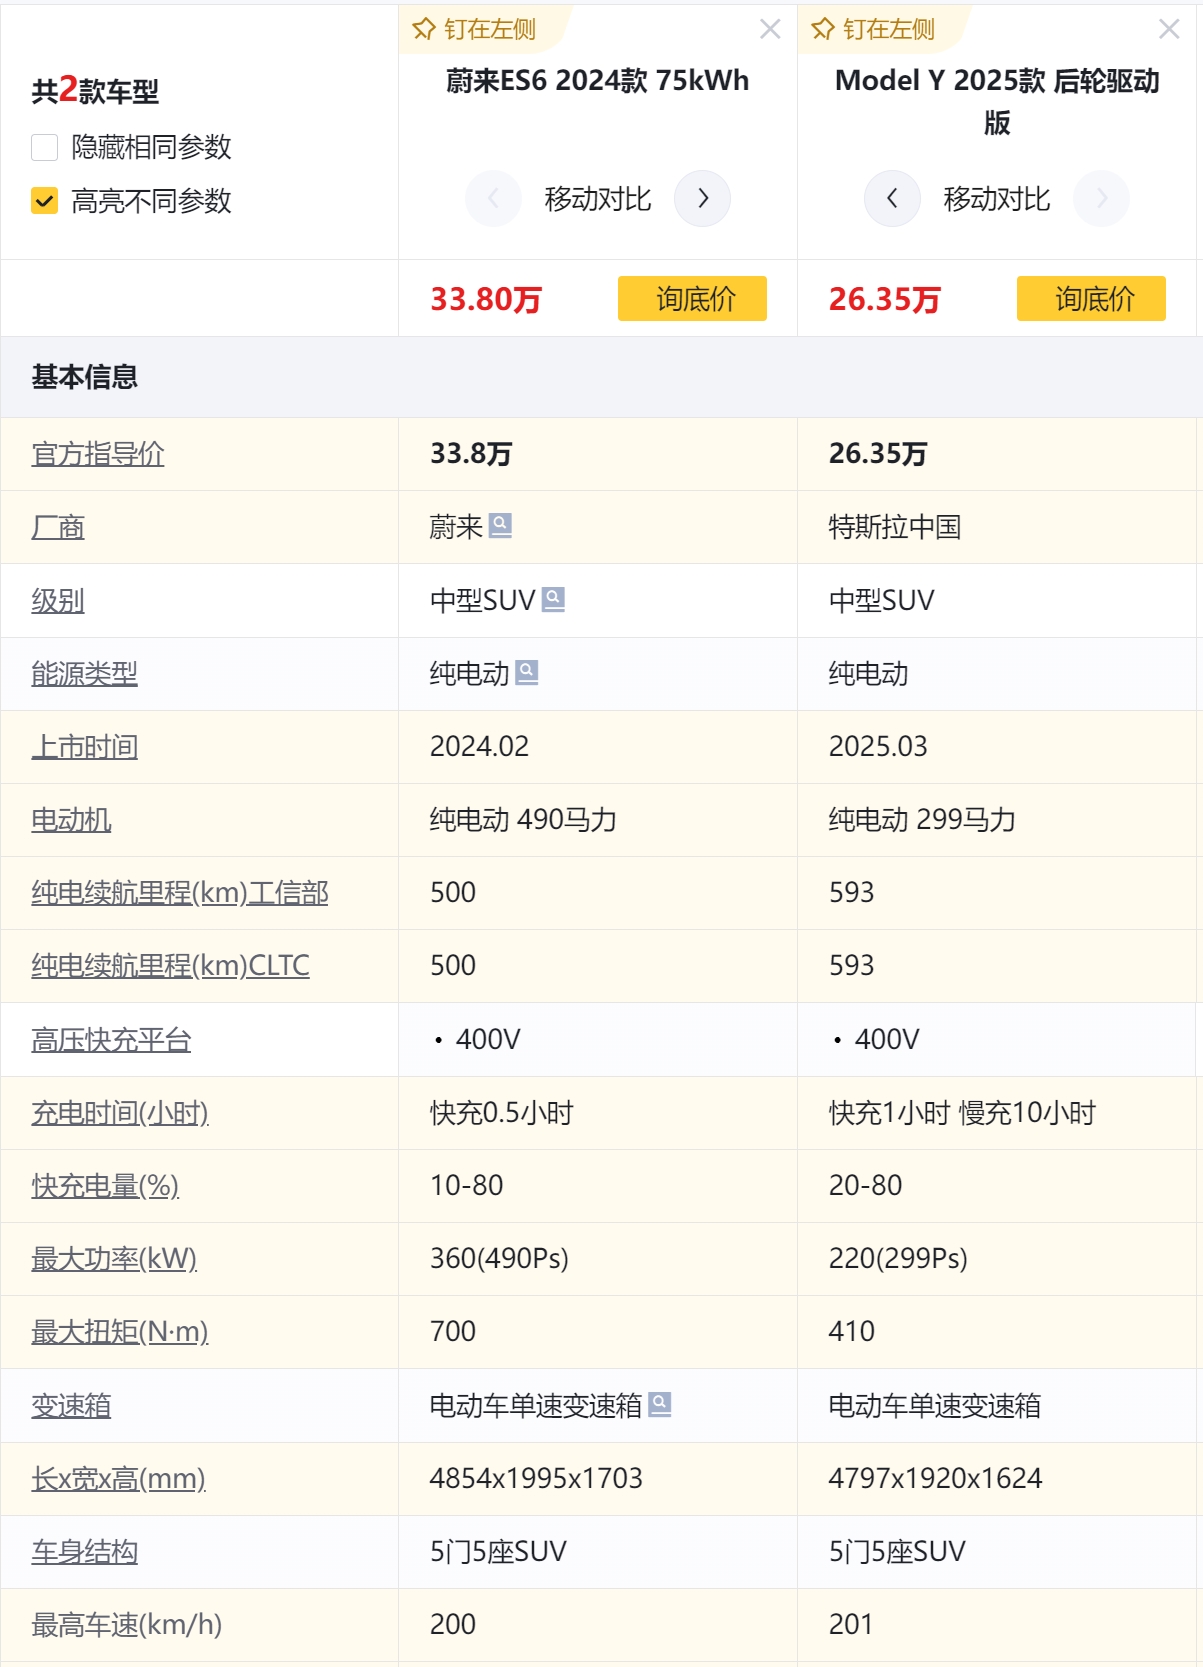Open 蔚来 manufacturer info icon
The width and height of the screenshot is (1203, 1667).
tap(500, 525)
